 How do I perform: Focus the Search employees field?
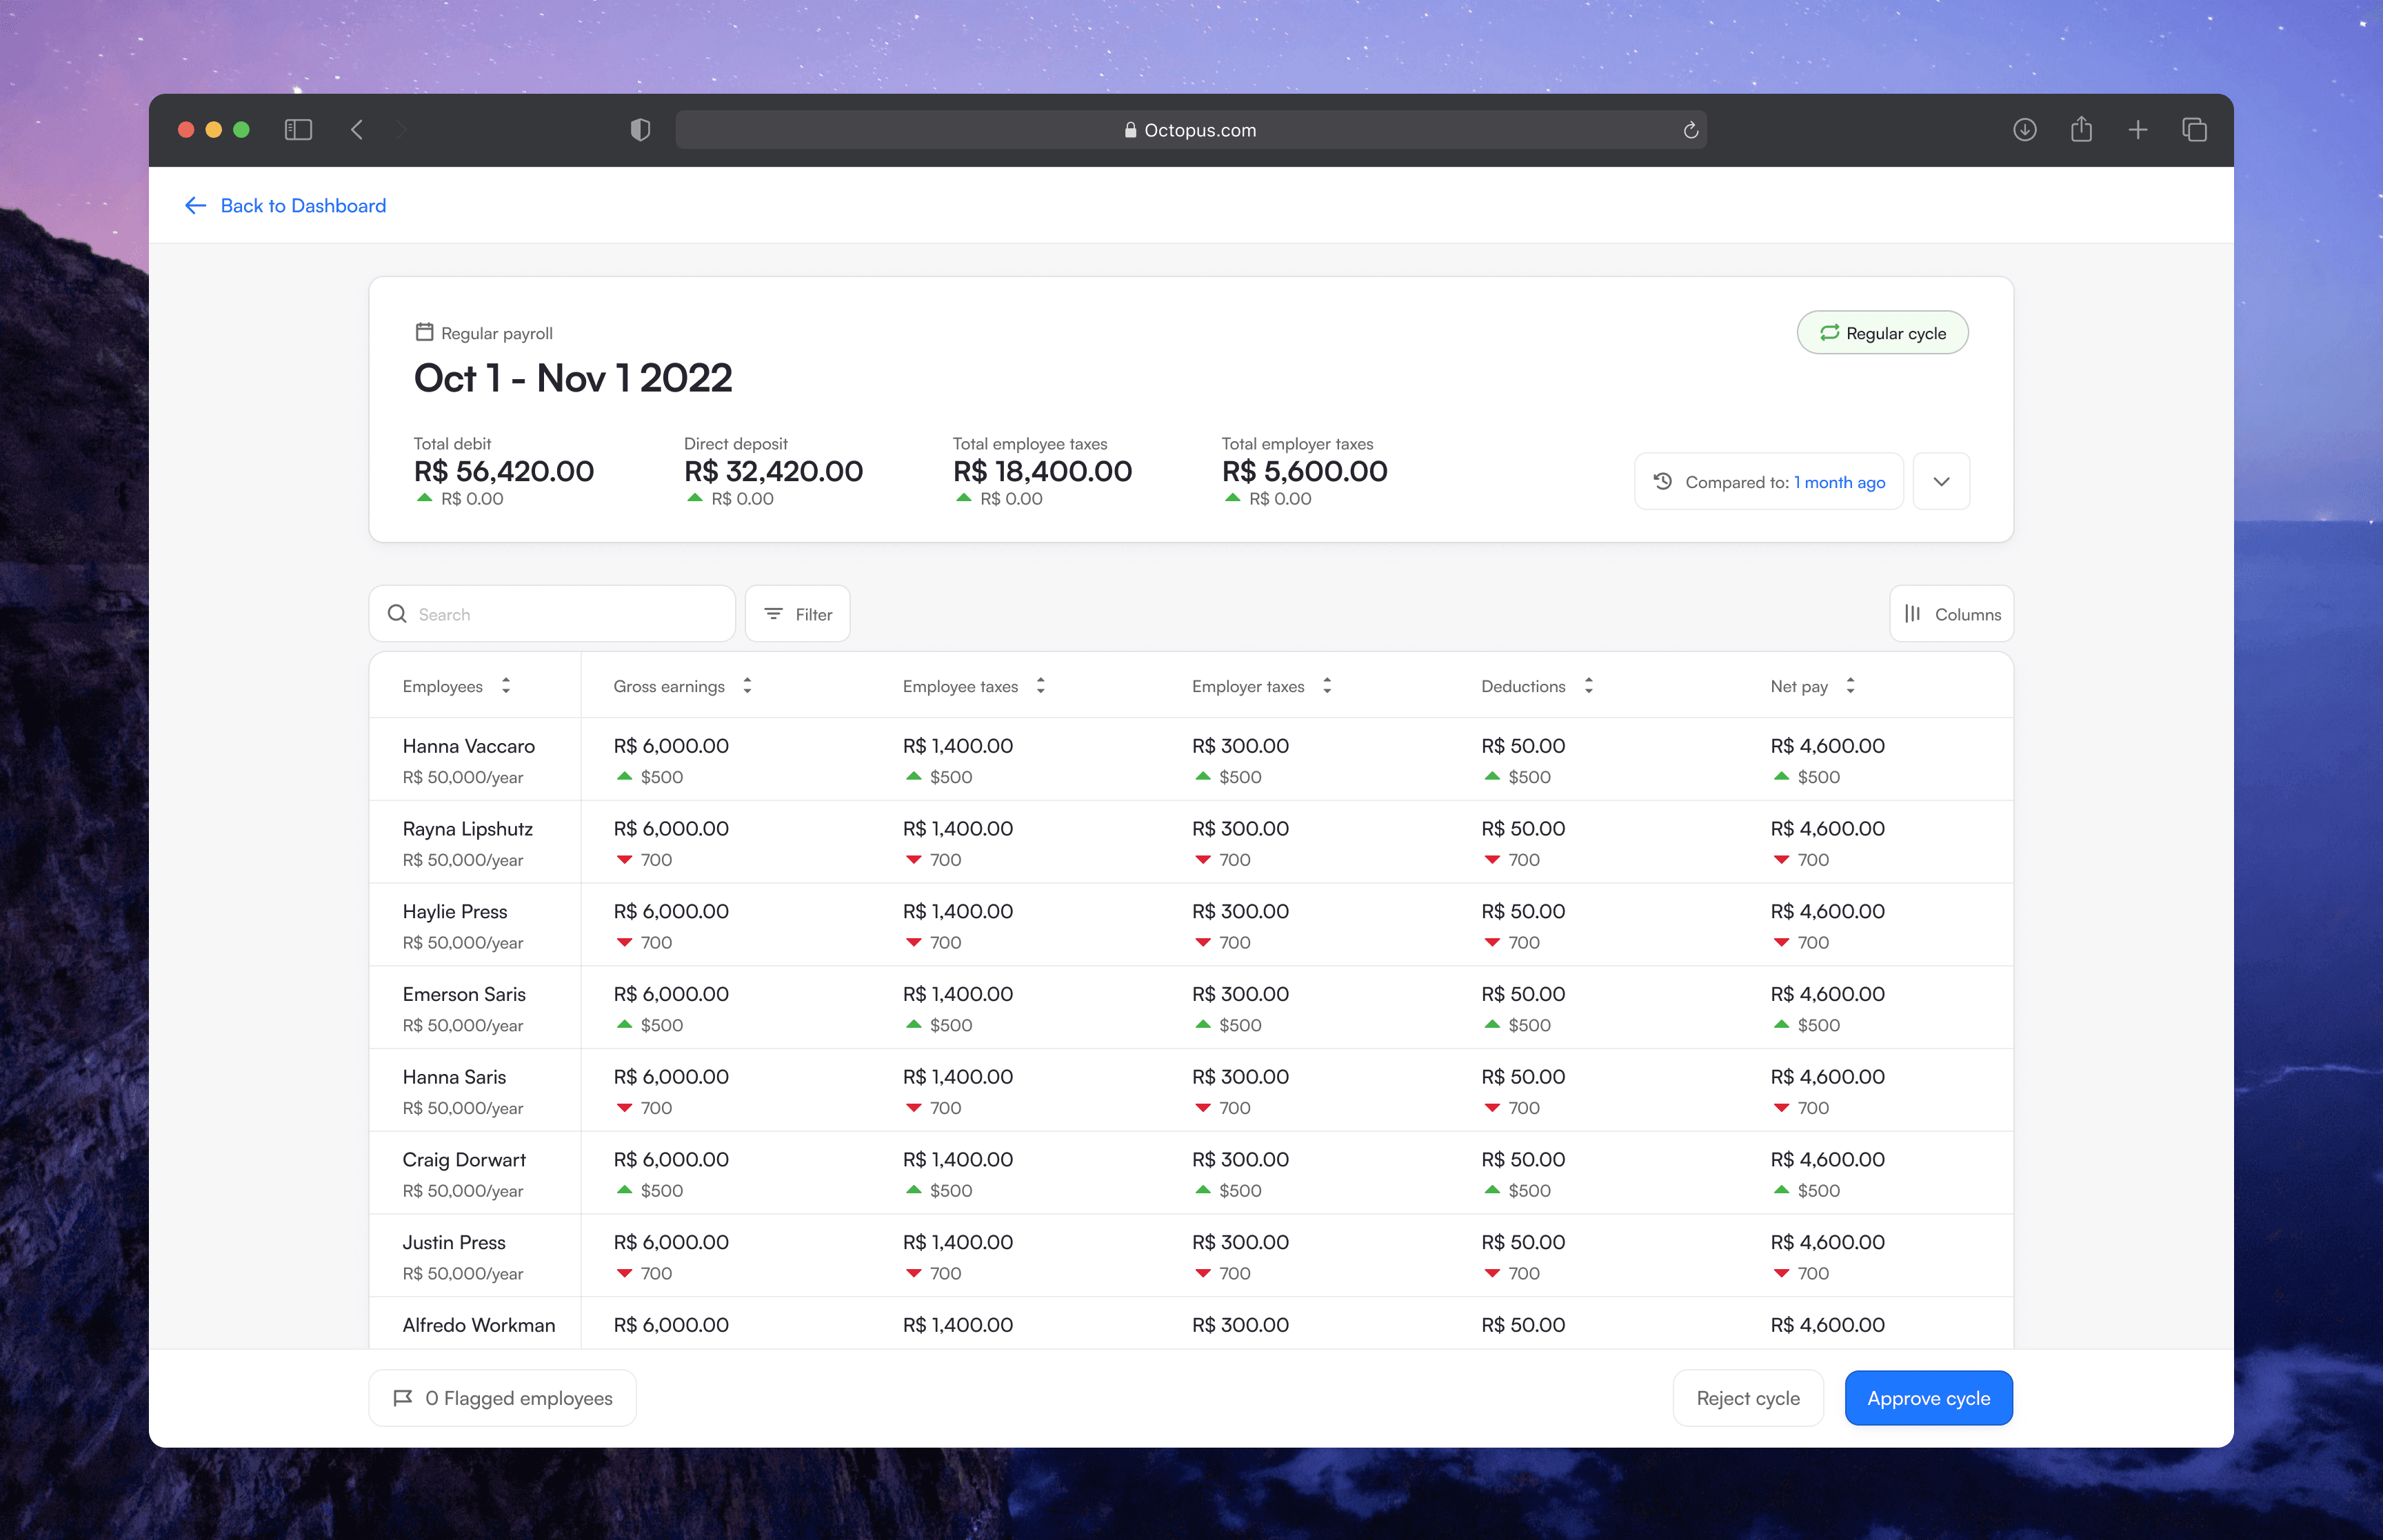pos(552,614)
